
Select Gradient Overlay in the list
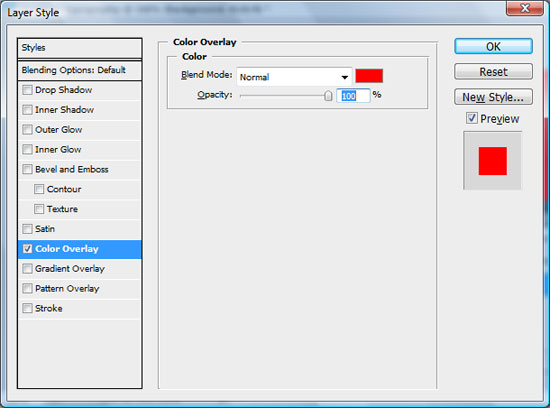click(80, 269)
